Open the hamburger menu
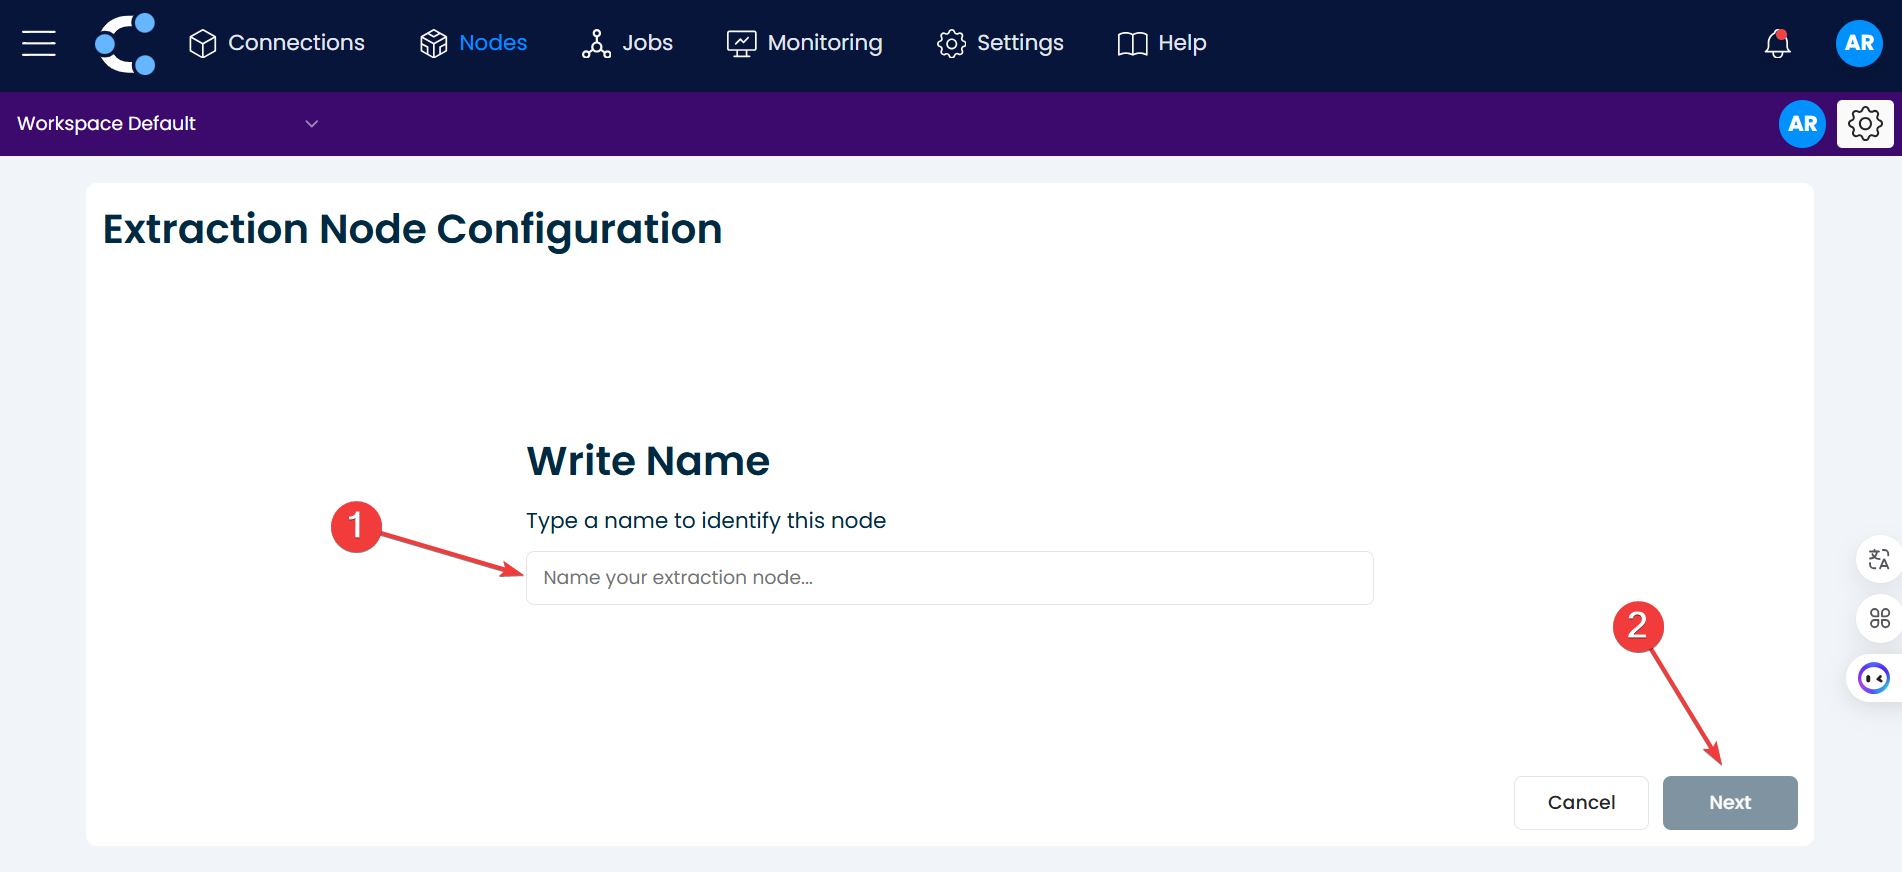The height and width of the screenshot is (872, 1902). [x=39, y=43]
